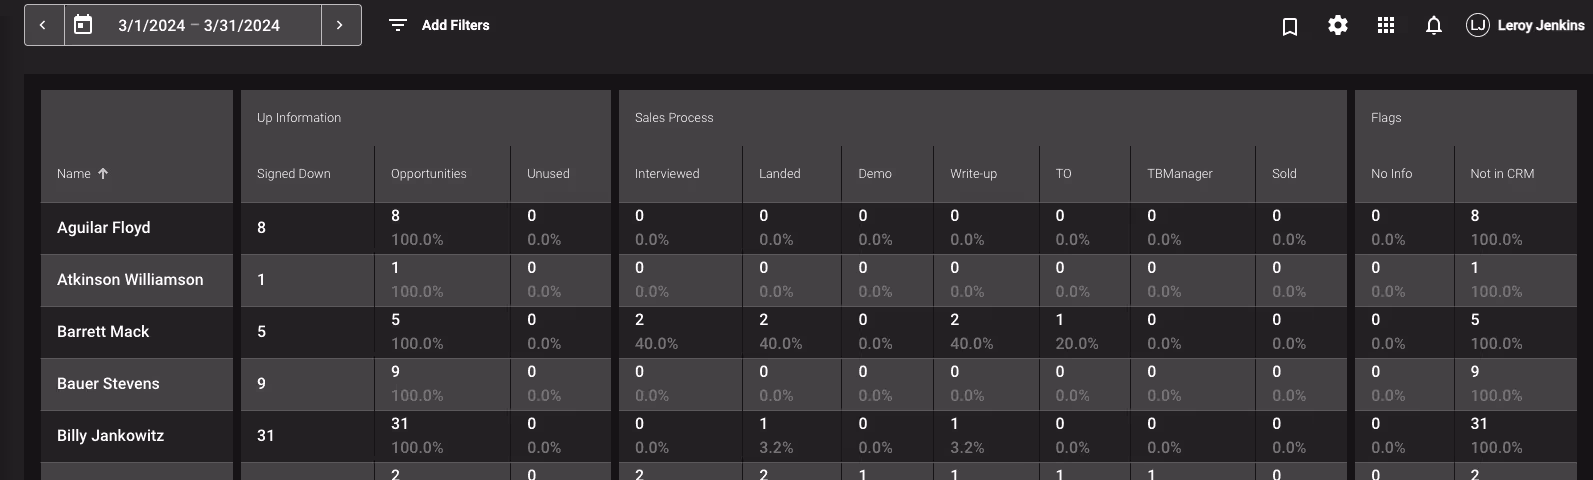
Task: Open Barrett Mack's row
Action: click(x=103, y=331)
